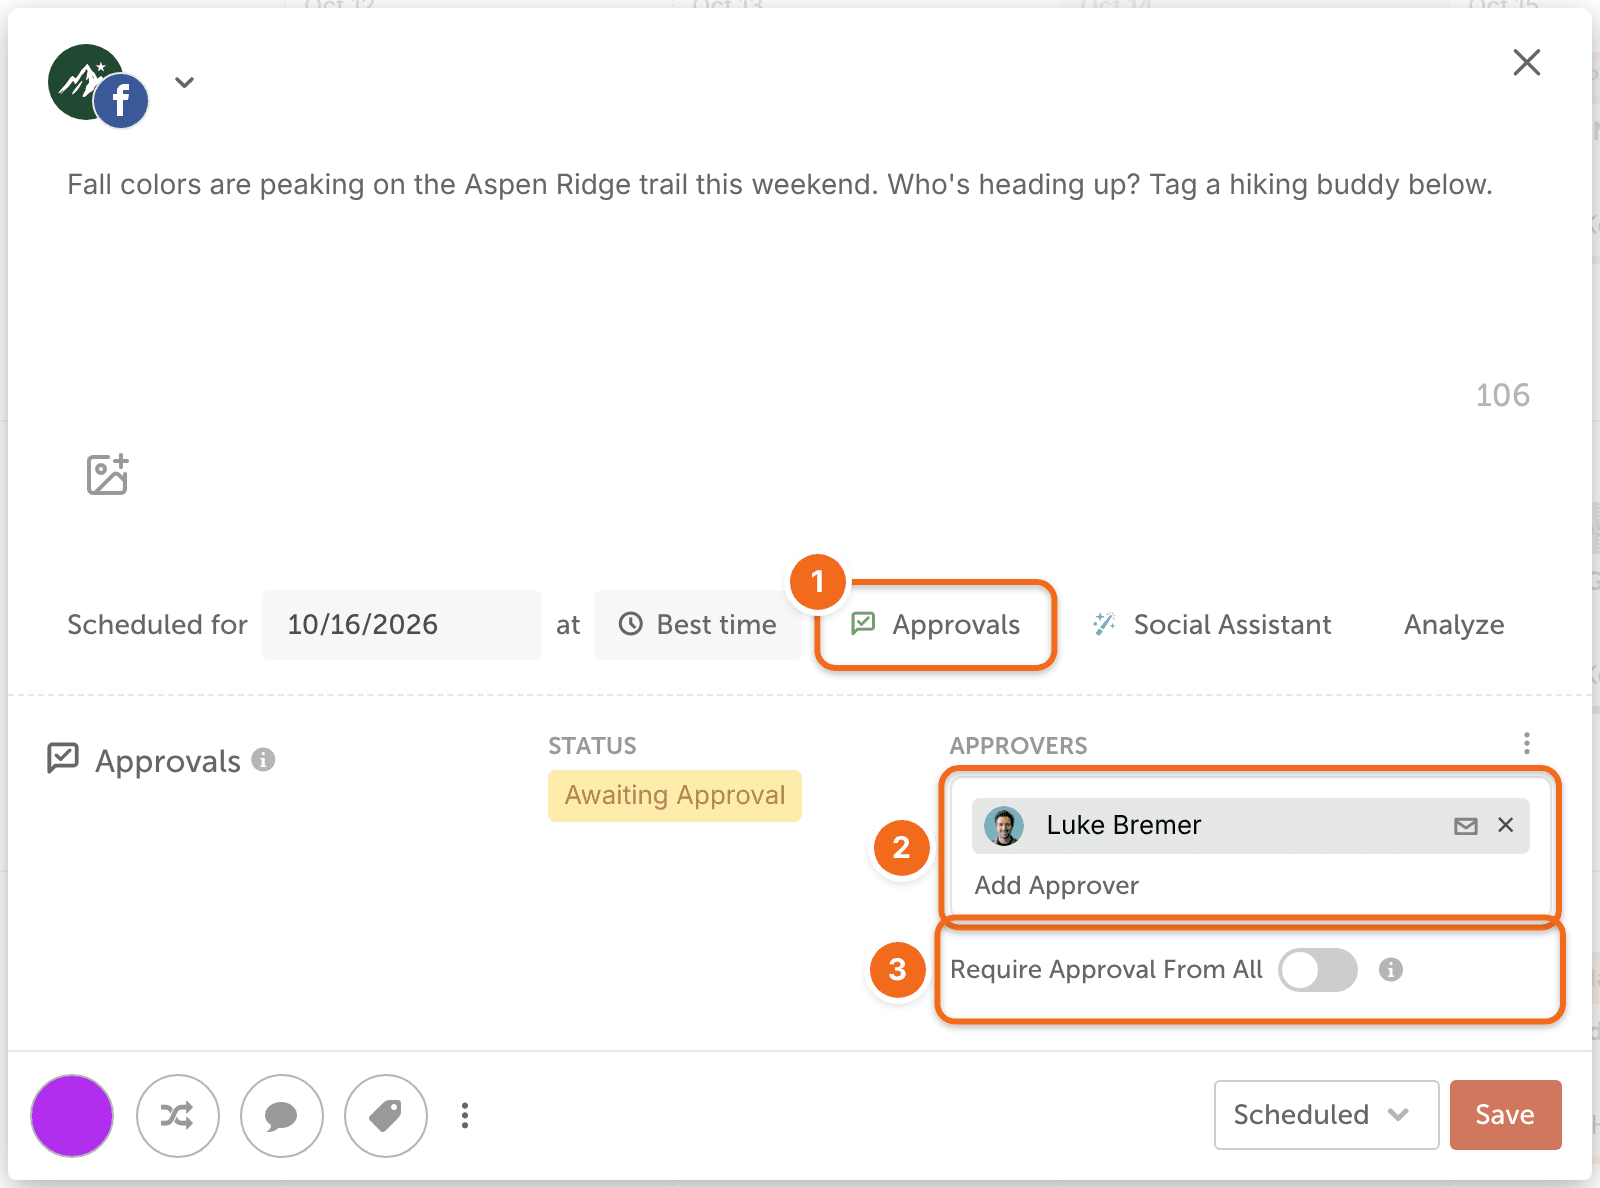The width and height of the screenshot is (1600, 1188).
Task: Click the Best time button
Action: (697, 625)
